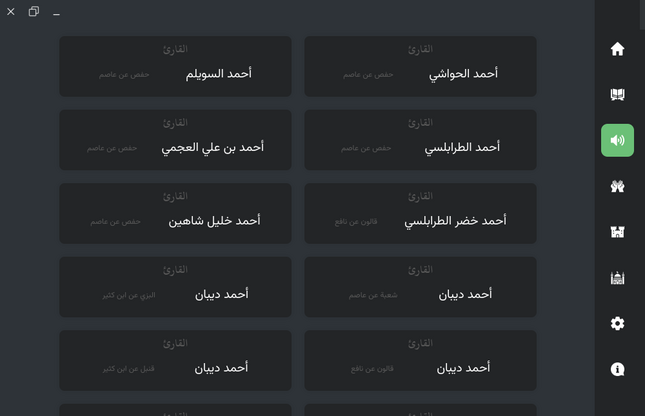Select reciter أحمد السويلم card
Screen dimensions: 645x416
(x=175, y=66)
